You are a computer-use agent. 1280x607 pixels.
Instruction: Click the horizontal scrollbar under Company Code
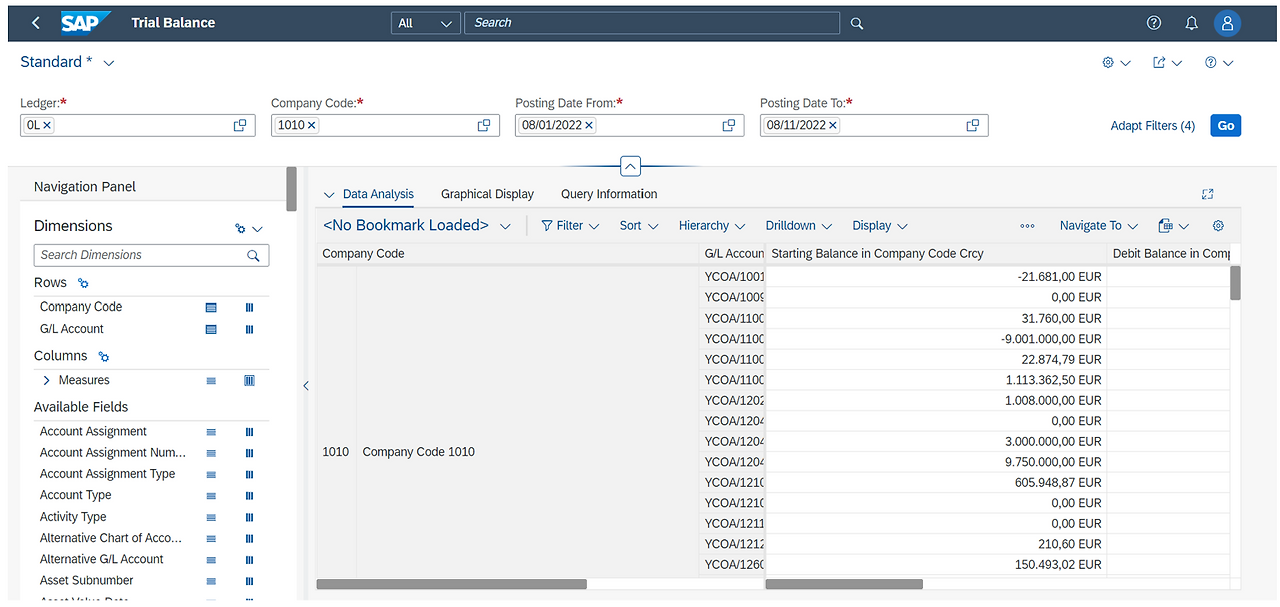[x=451, y=584]
